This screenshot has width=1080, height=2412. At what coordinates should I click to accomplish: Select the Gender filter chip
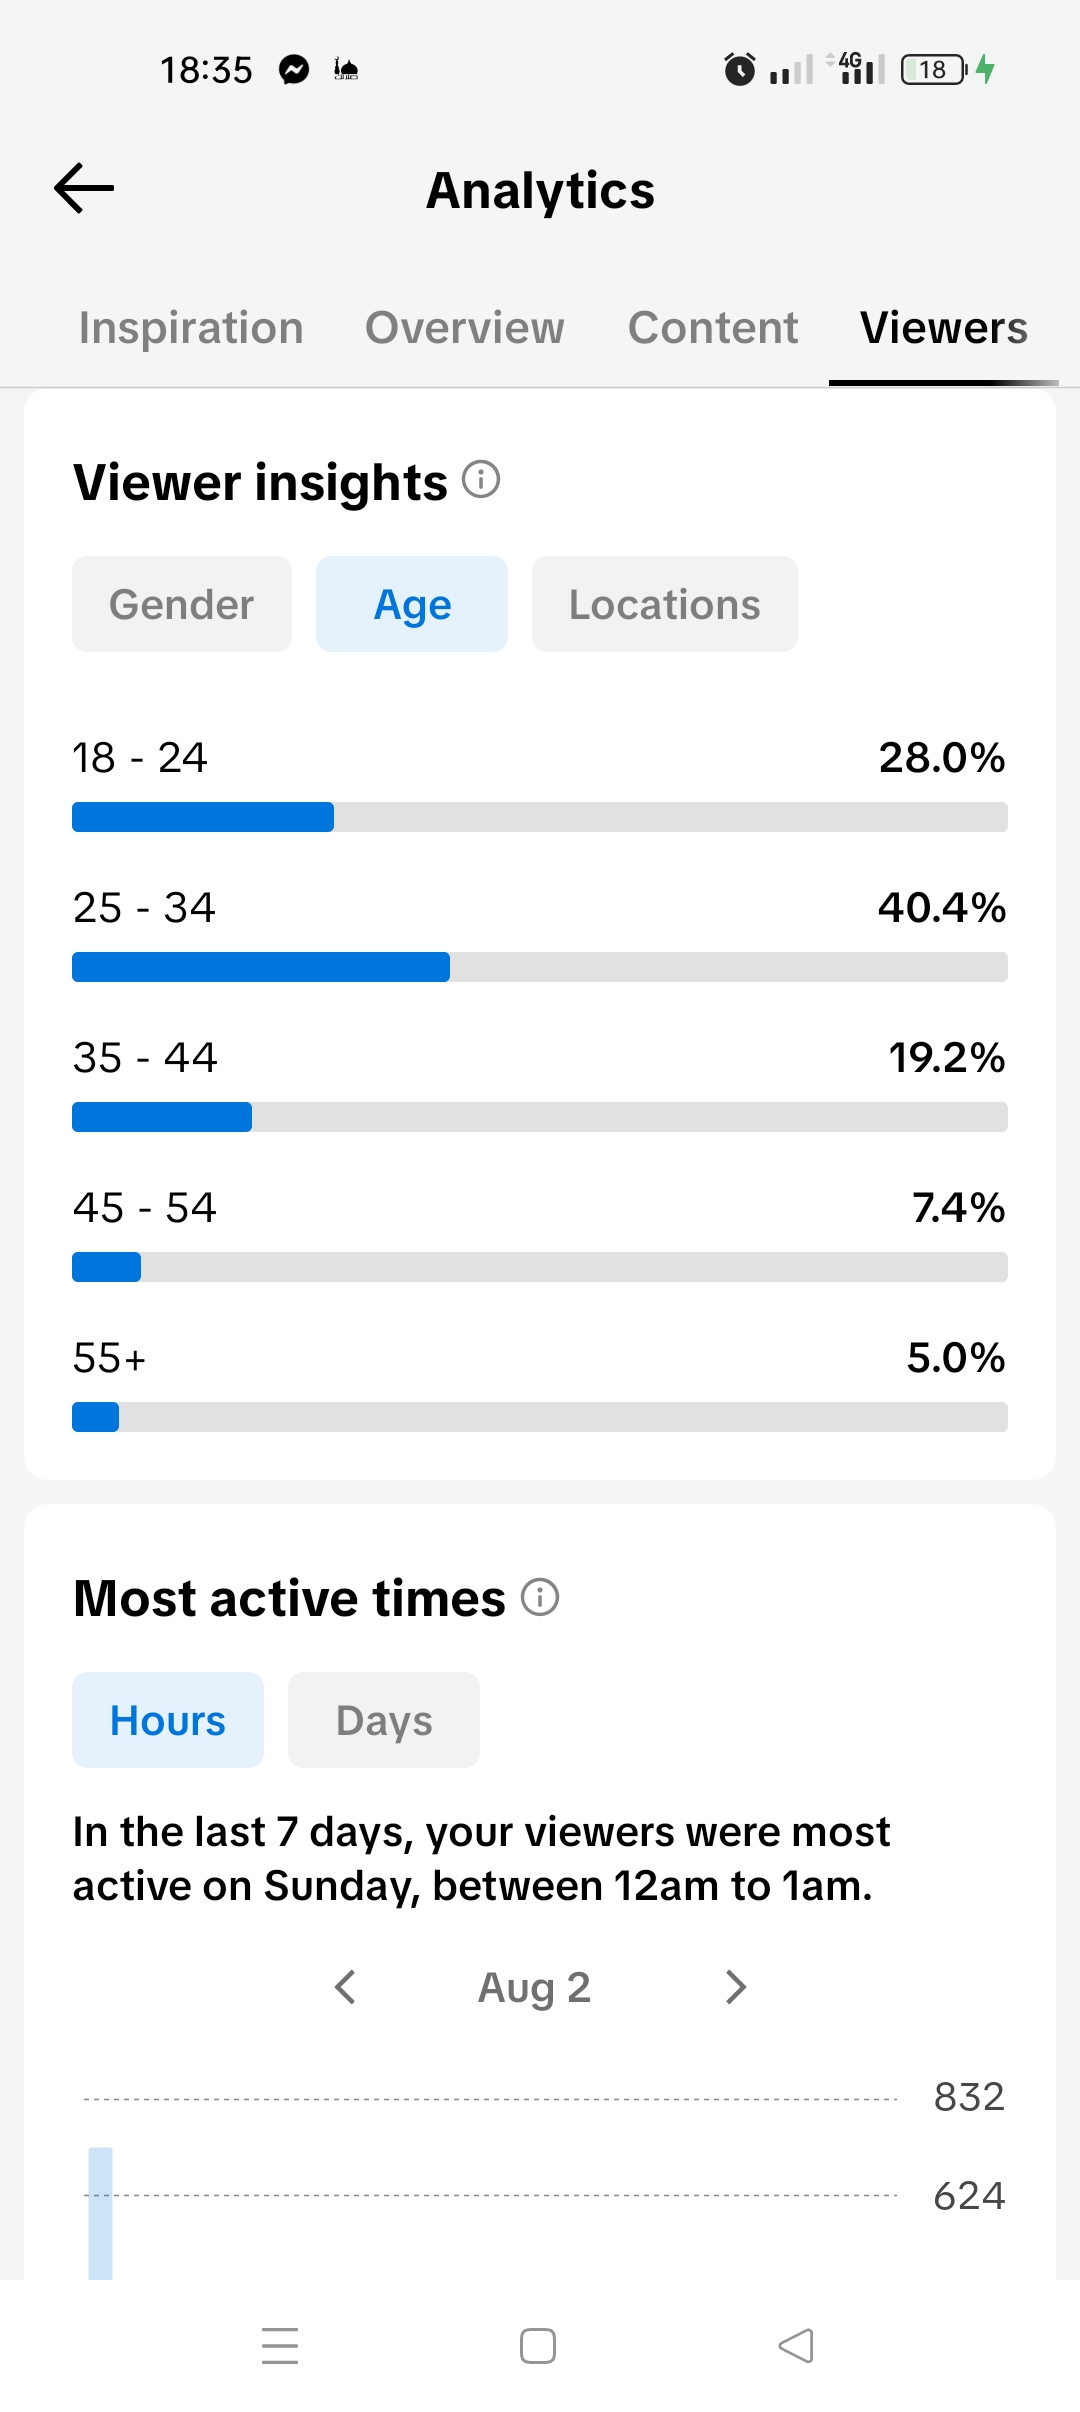point(182,604)
